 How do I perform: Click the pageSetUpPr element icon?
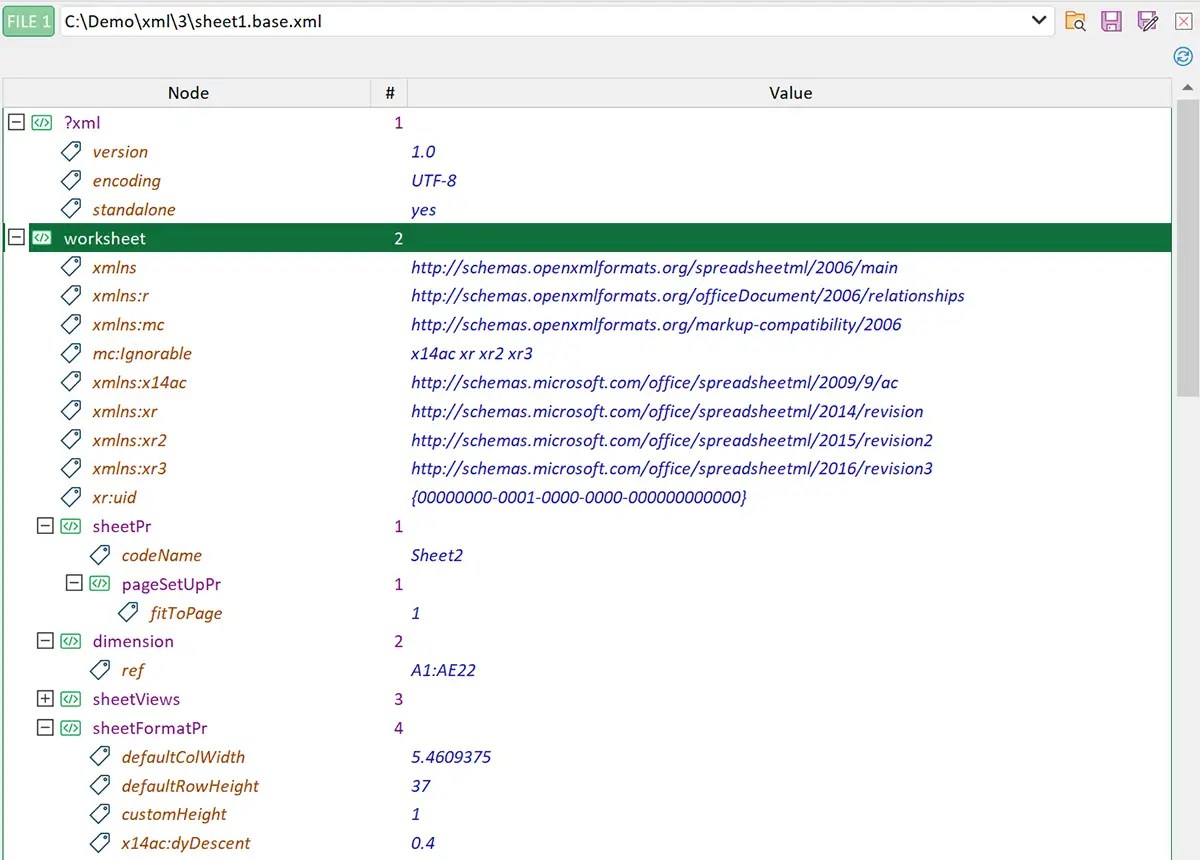pos(99,584)
